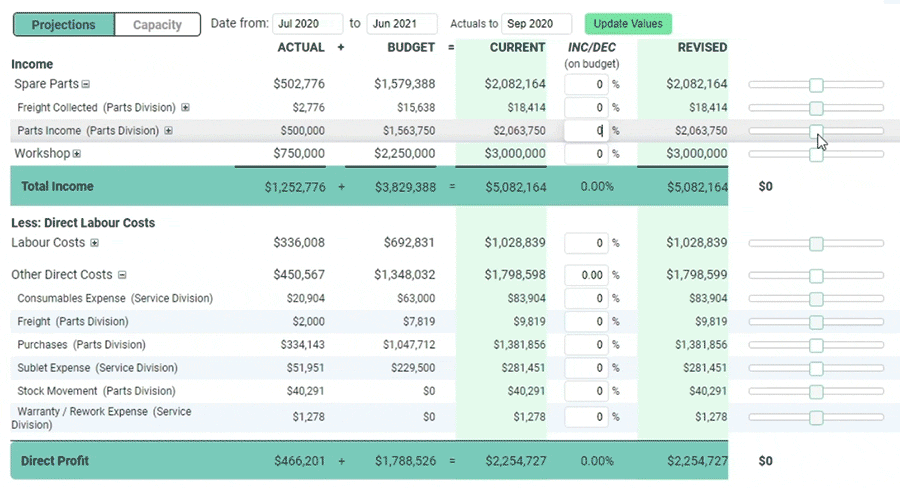Click the Sublet Expense slider handle
900x488 pixels.
pyautogui.click(x=816, y=369)
